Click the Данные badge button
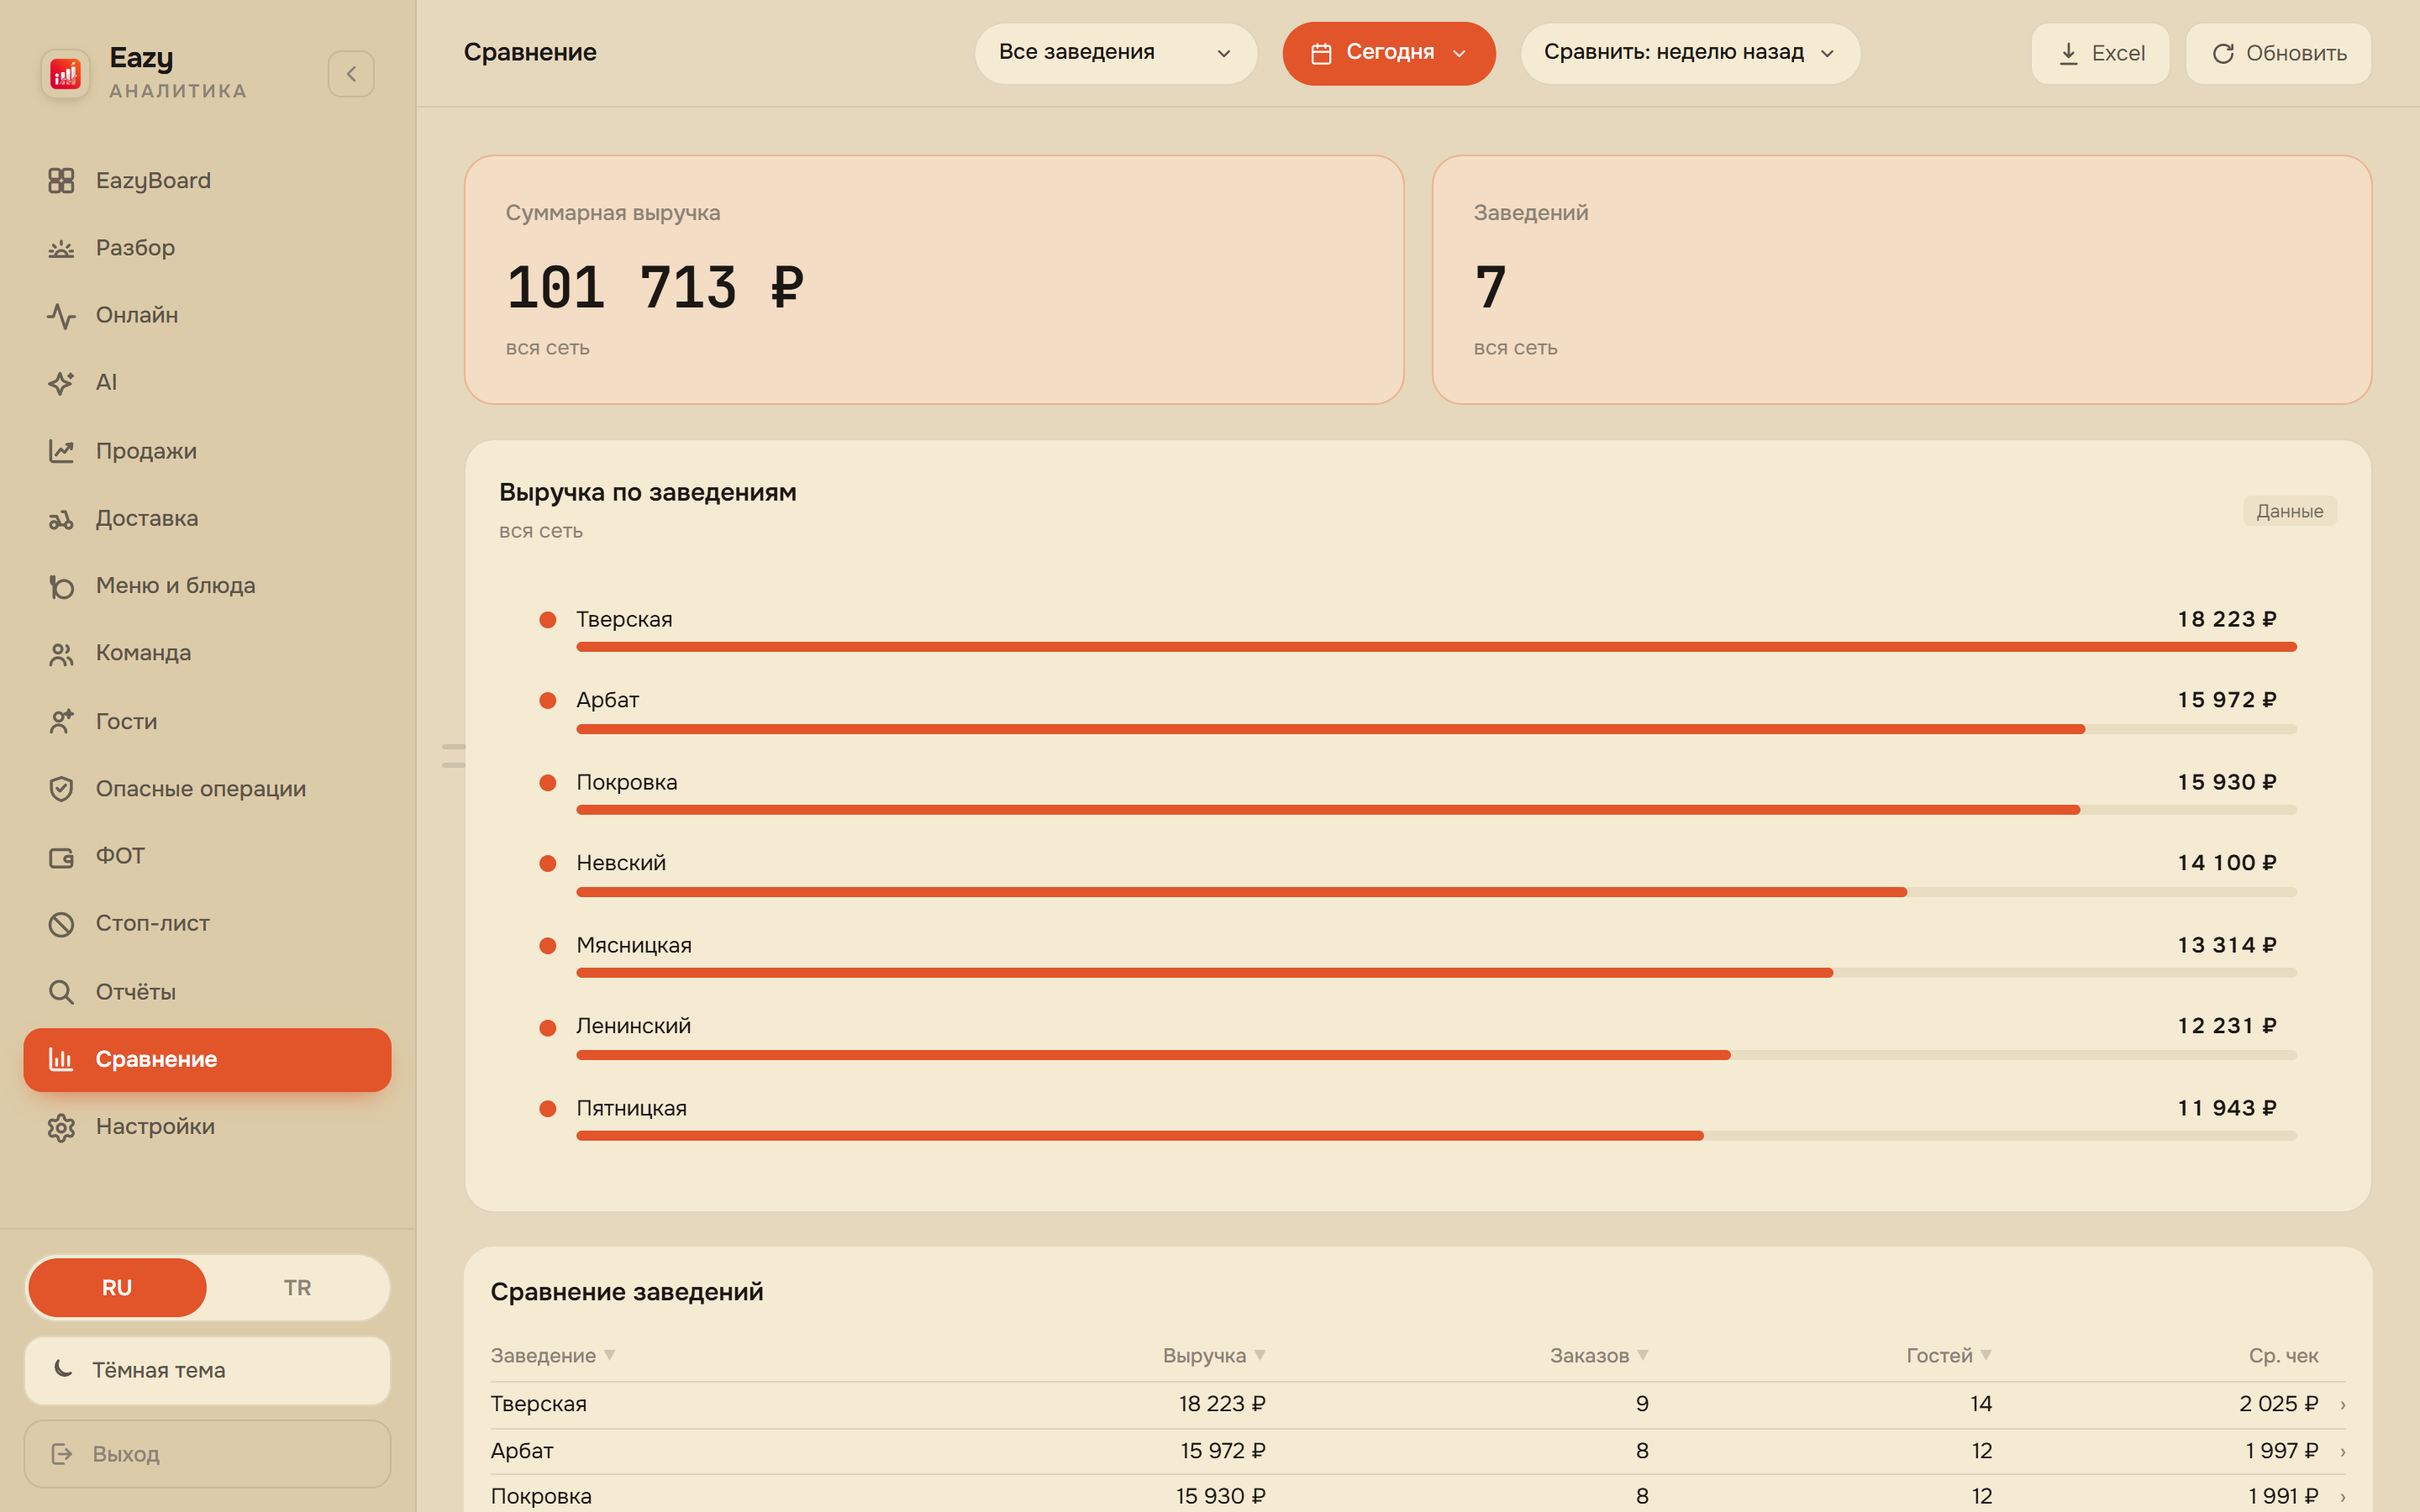This screenshot has height=1512, width=2420. pyautogui.click(x=2289, y=511)
